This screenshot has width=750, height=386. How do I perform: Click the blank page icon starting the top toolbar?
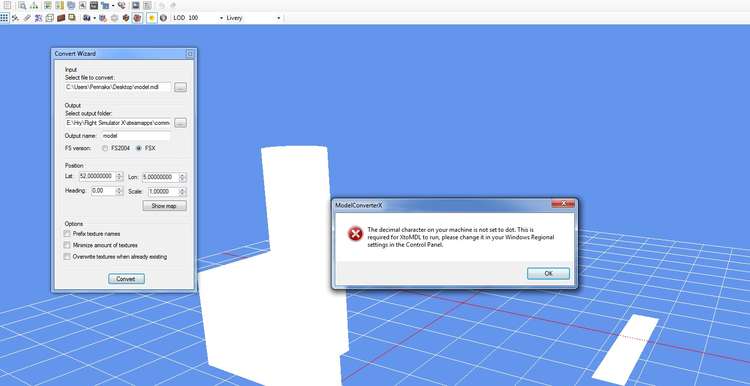pyautogui.click(x=7, y=5)
